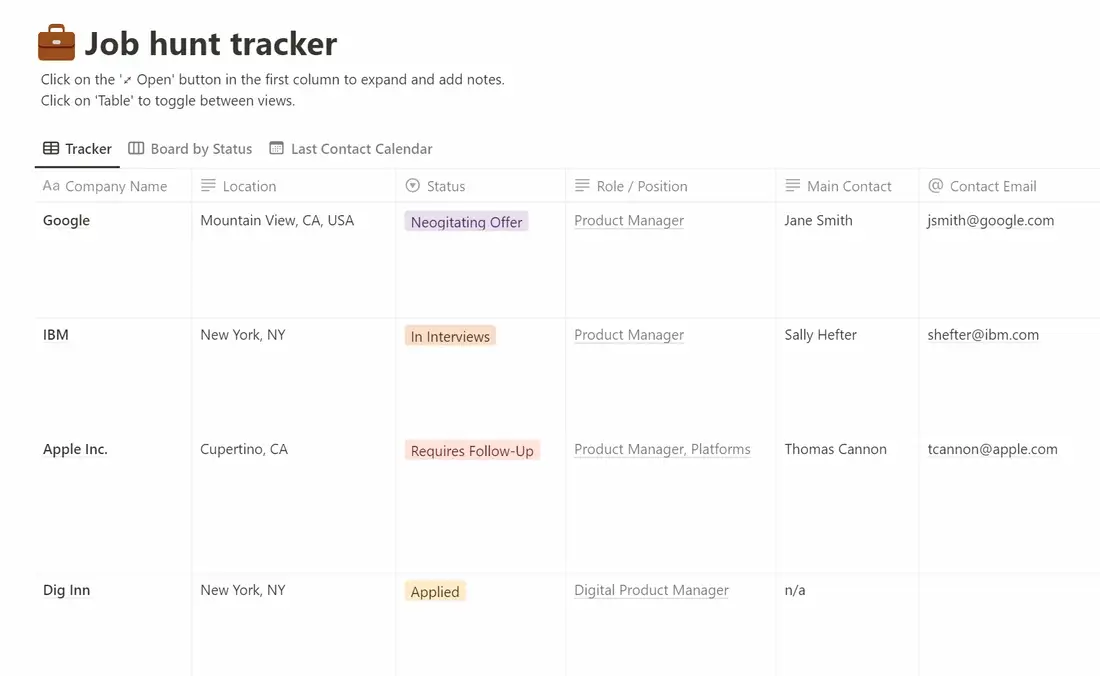The width and height of the screenshot is (1100, 676).
Task: Click the yellow Applied status tag
Action: pos(435,591)
